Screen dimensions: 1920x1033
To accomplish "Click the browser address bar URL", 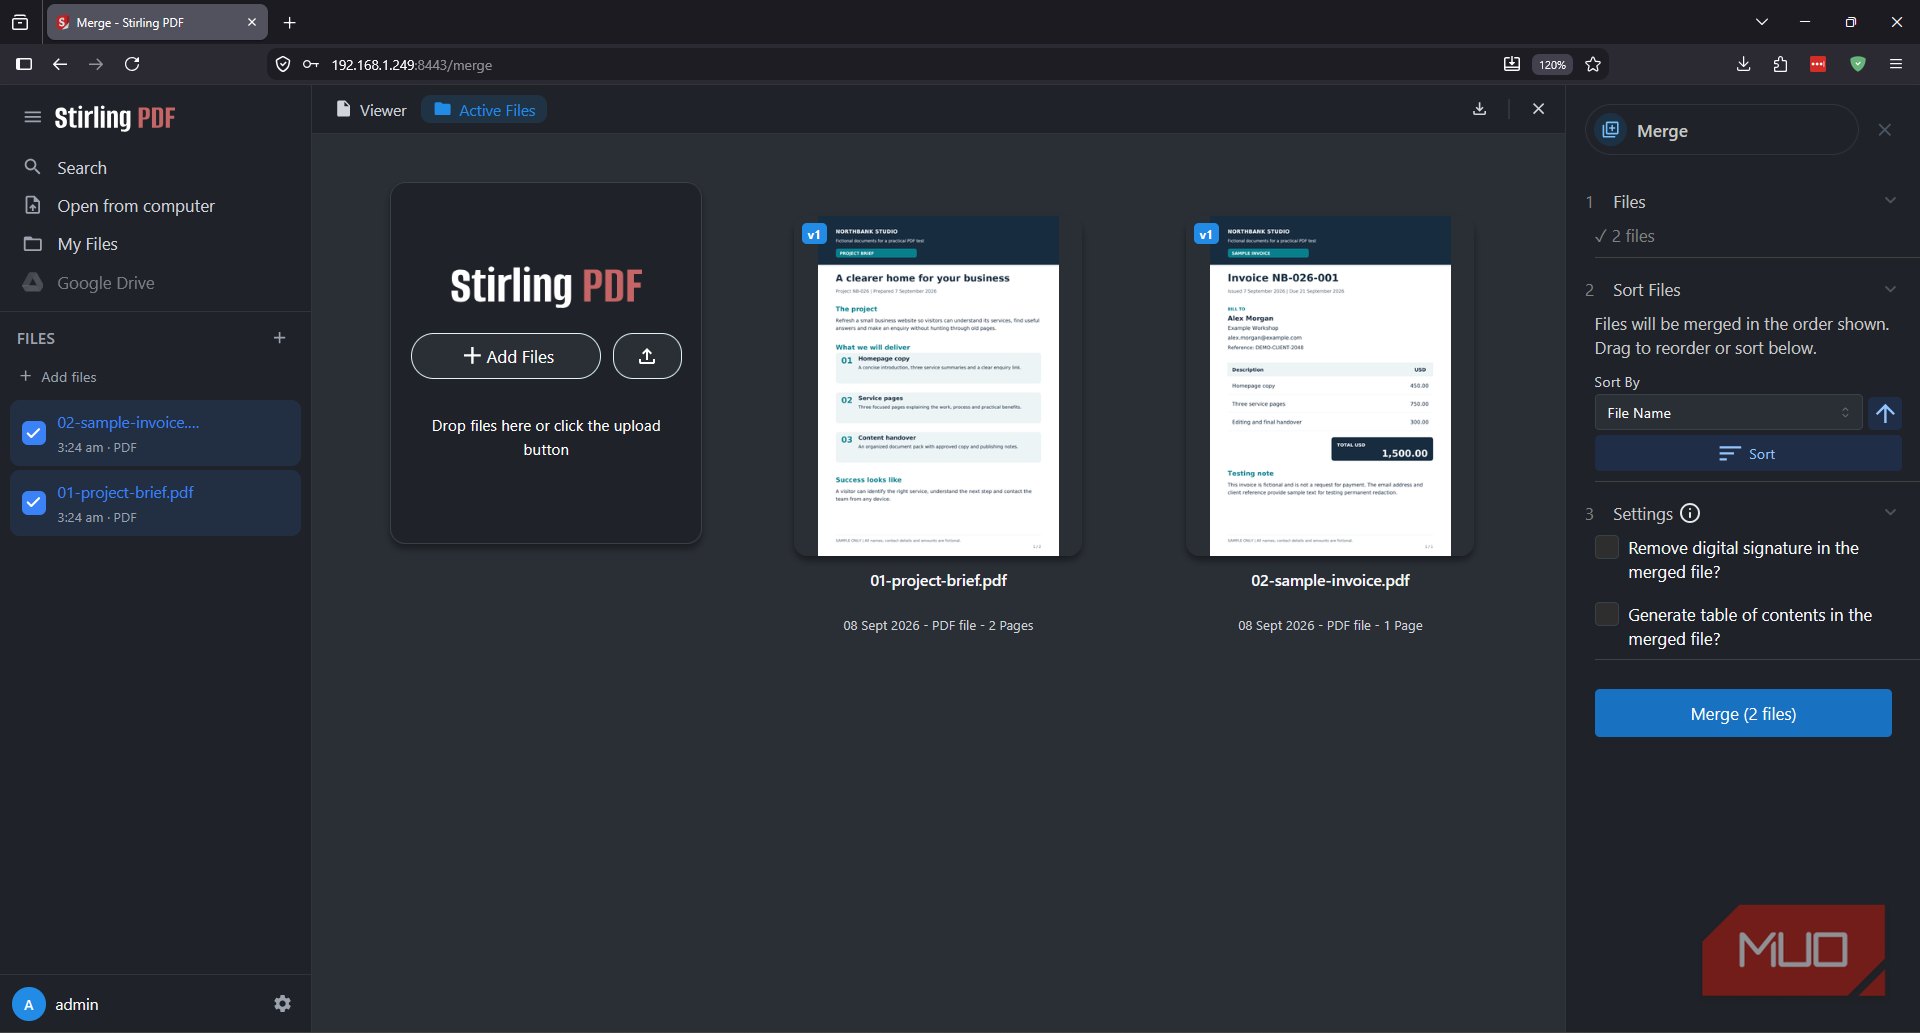I will click(412, 65).
